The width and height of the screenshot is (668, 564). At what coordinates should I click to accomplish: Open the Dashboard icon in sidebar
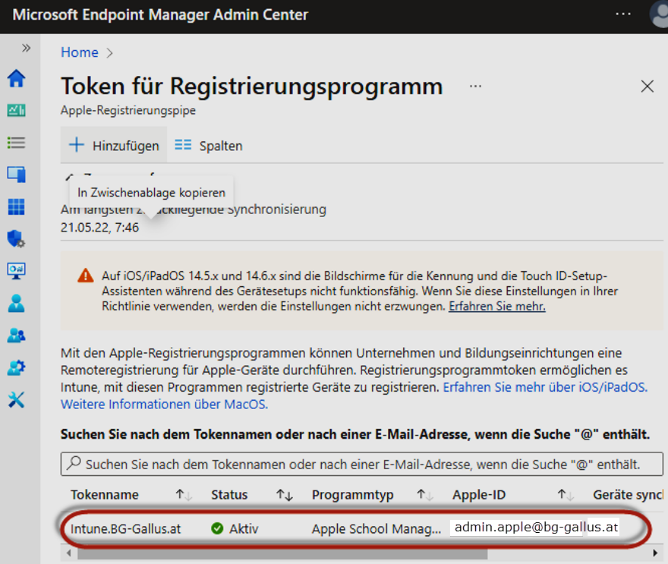point(16,111)
